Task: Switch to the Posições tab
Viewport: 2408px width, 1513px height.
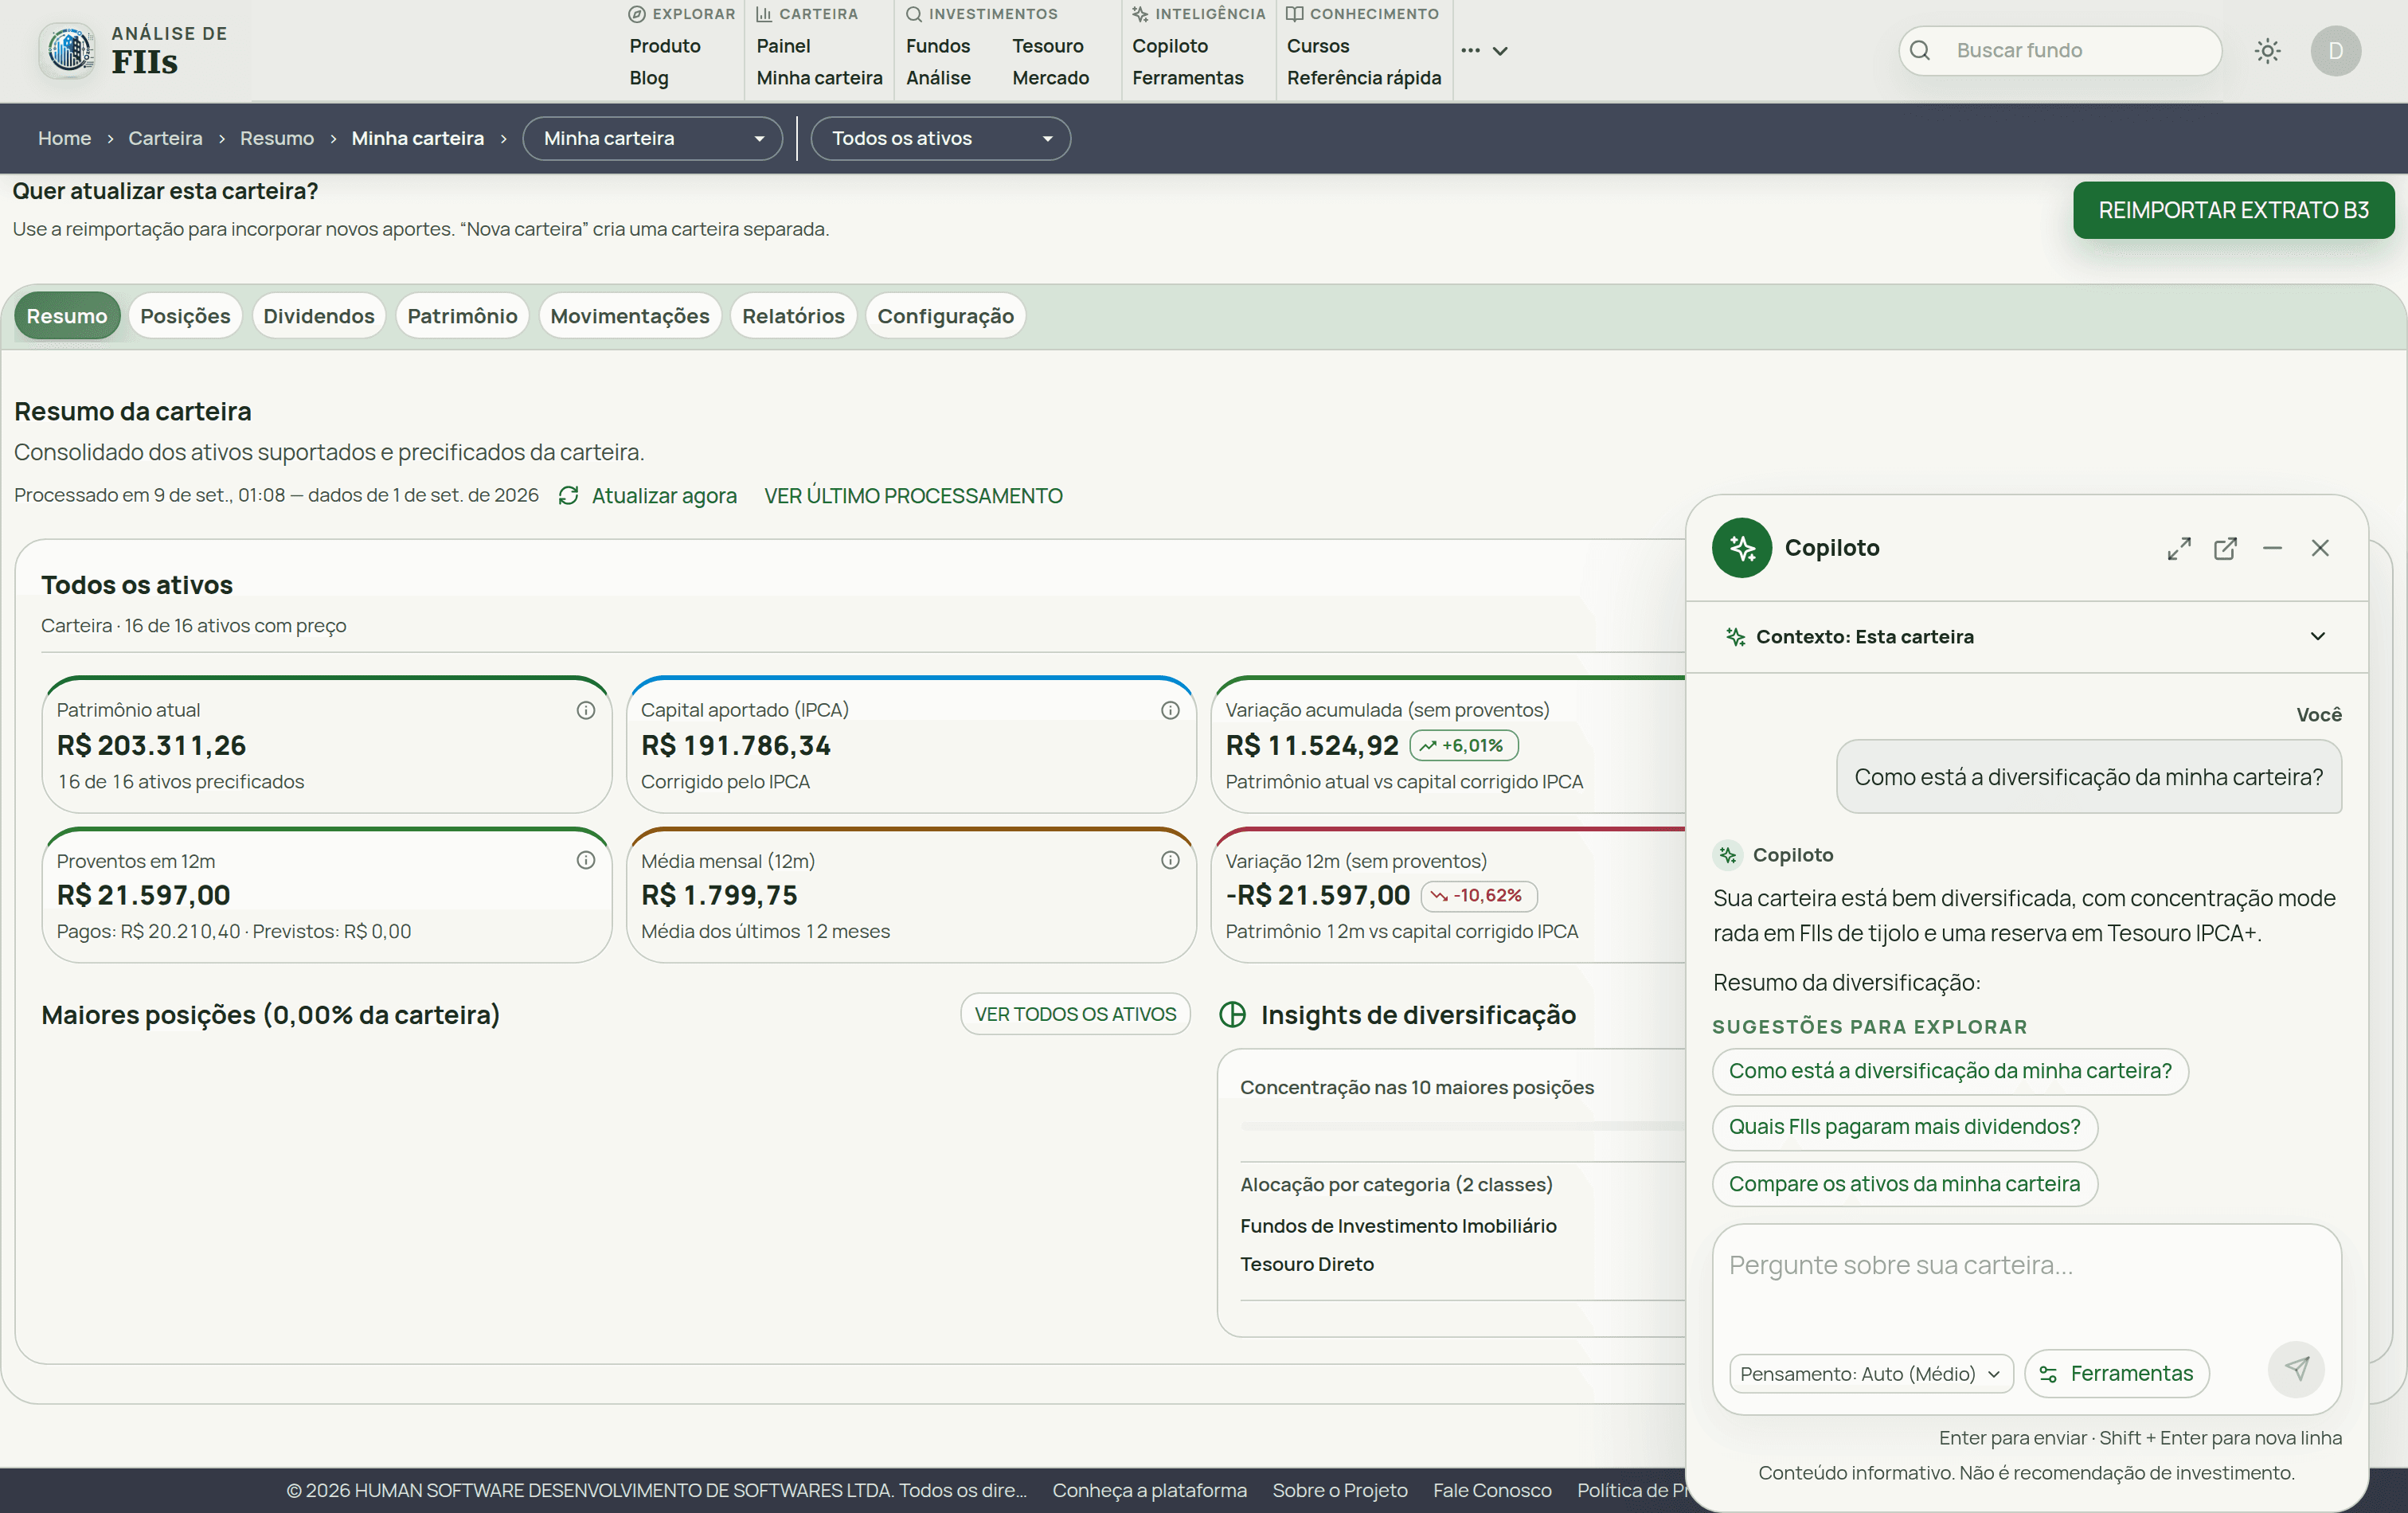Action: click(185, 316)
